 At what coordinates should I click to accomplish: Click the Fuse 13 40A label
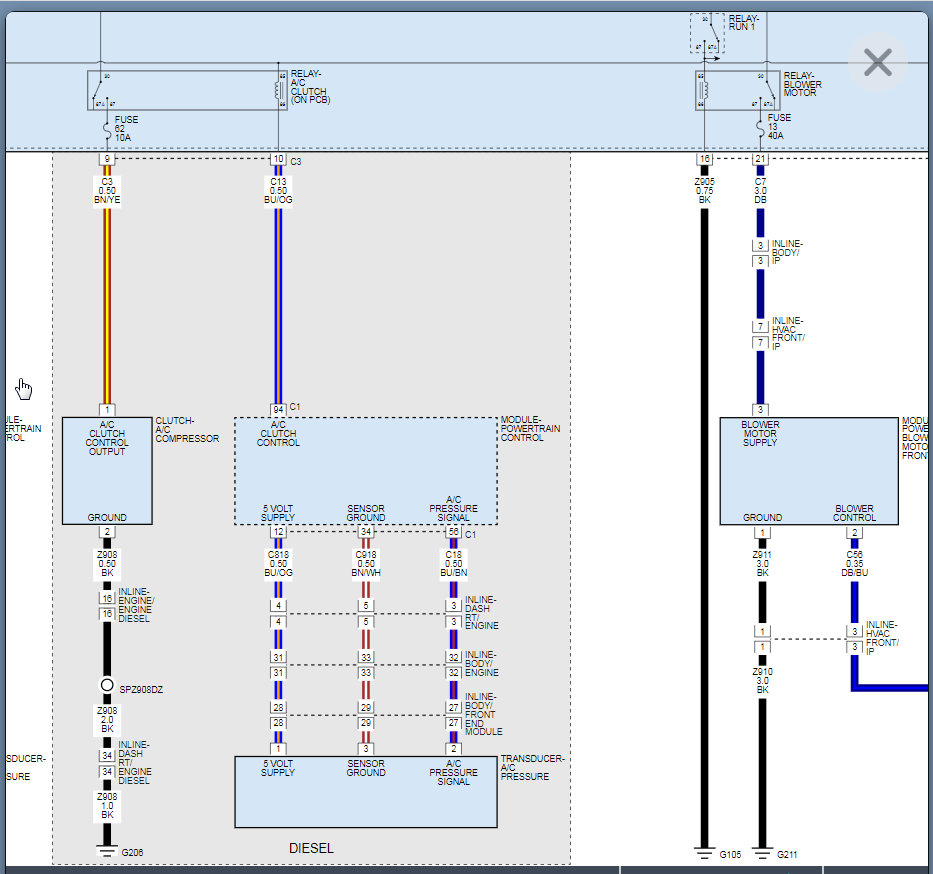pyautogui.click(x=778, y=127)
